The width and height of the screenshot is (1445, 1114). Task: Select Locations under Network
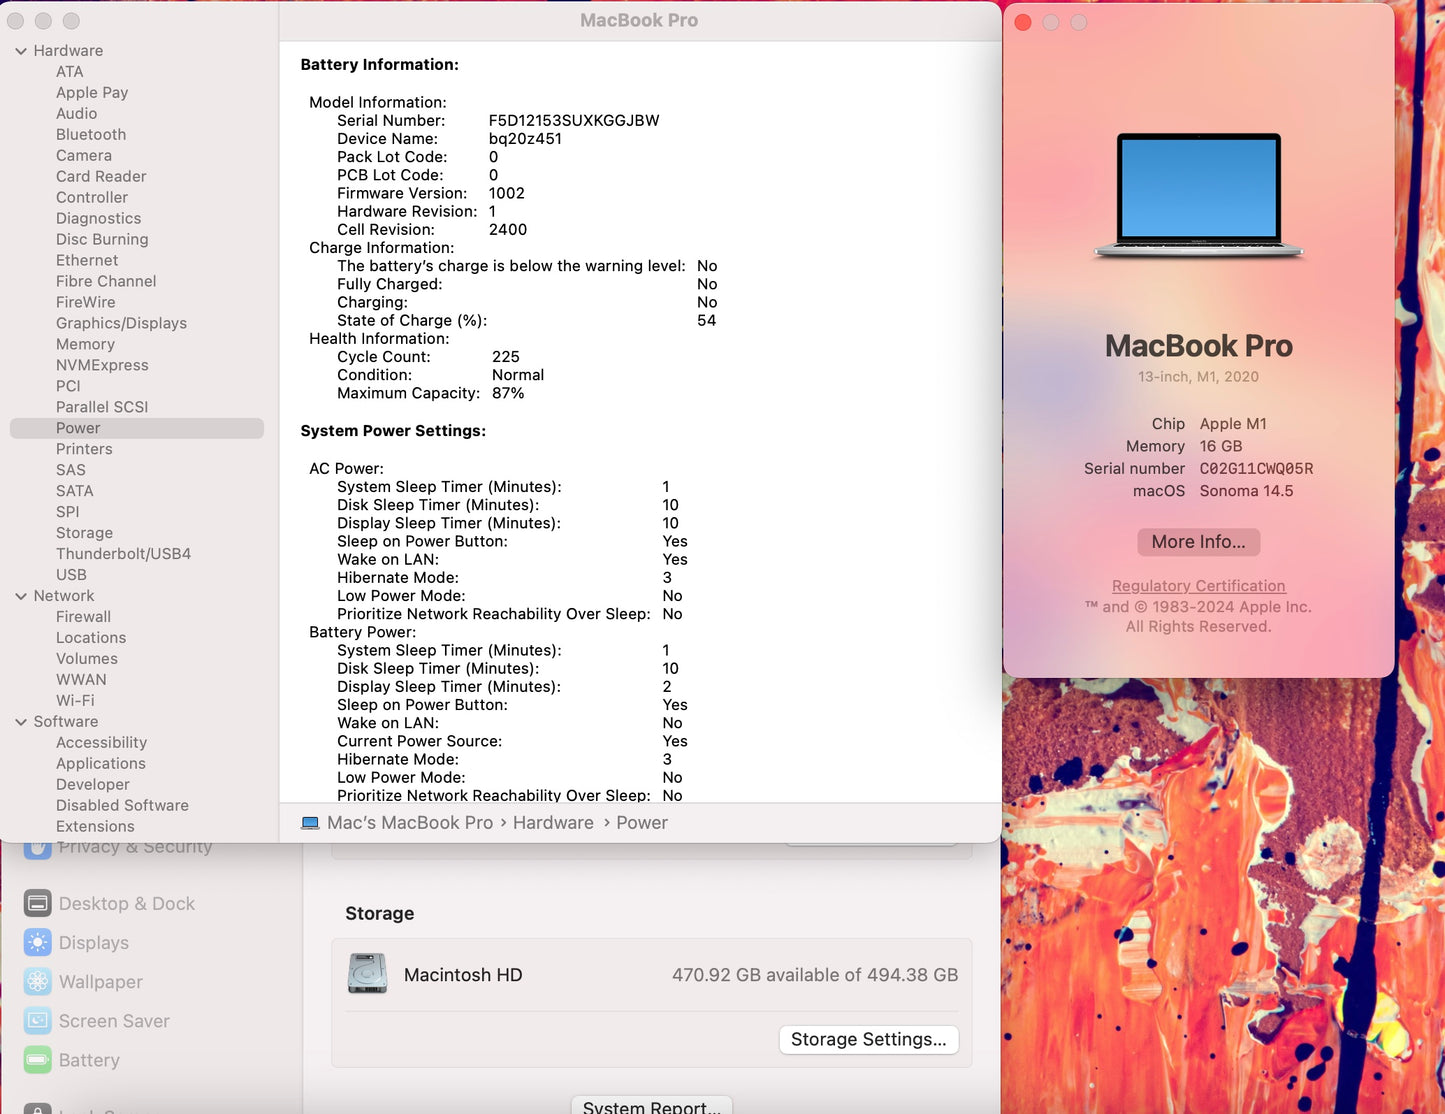pyautogui.click(x=91, y=639)
